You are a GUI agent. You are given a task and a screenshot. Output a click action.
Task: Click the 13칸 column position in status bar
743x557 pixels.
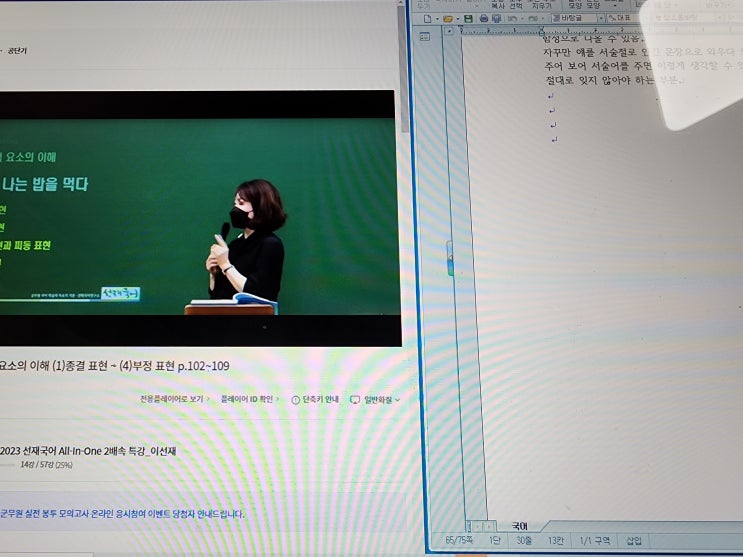click(x=555, y=540)
